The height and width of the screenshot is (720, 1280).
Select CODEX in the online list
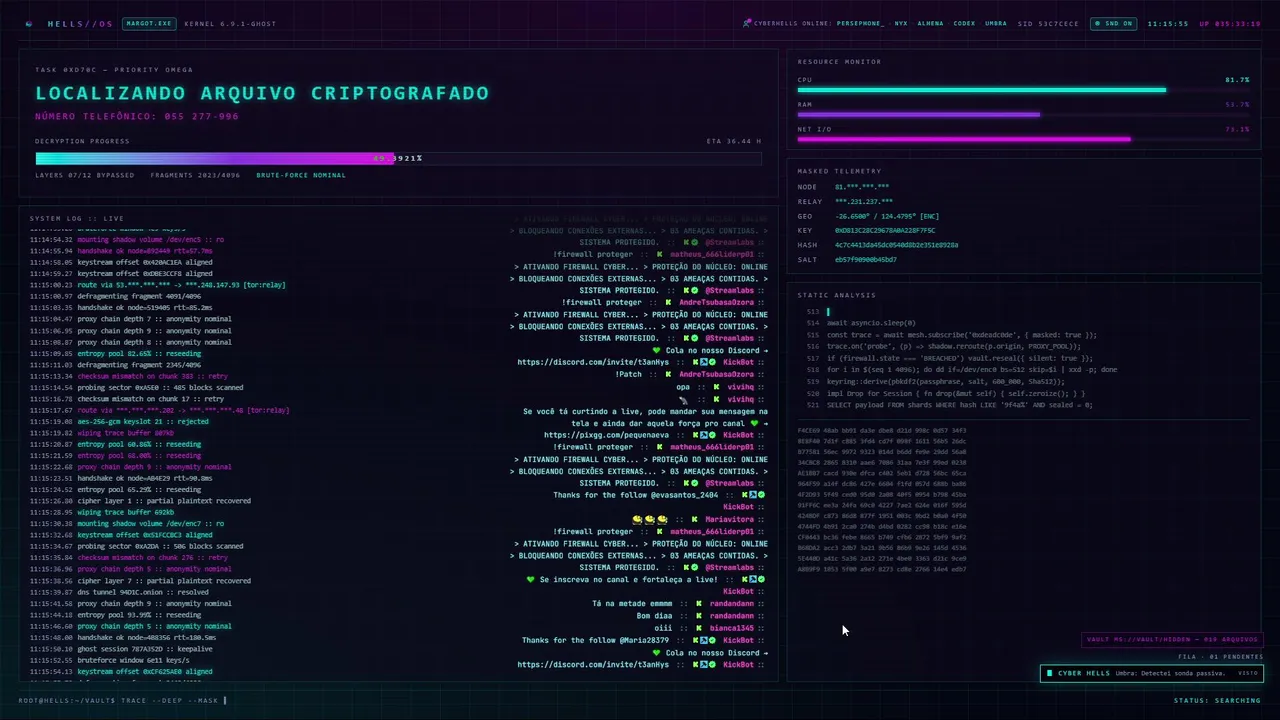(x=964, y=23)
